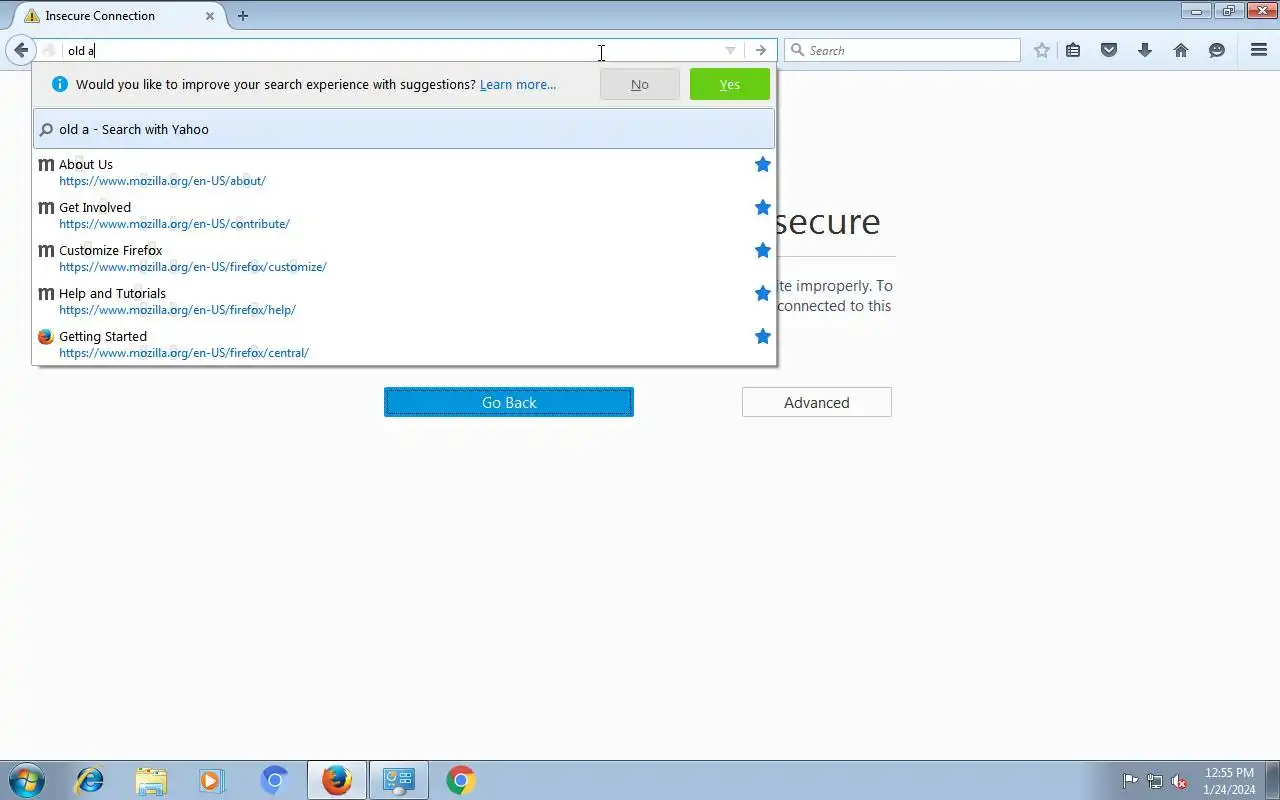Open the Windows Start button

point(27,780)
